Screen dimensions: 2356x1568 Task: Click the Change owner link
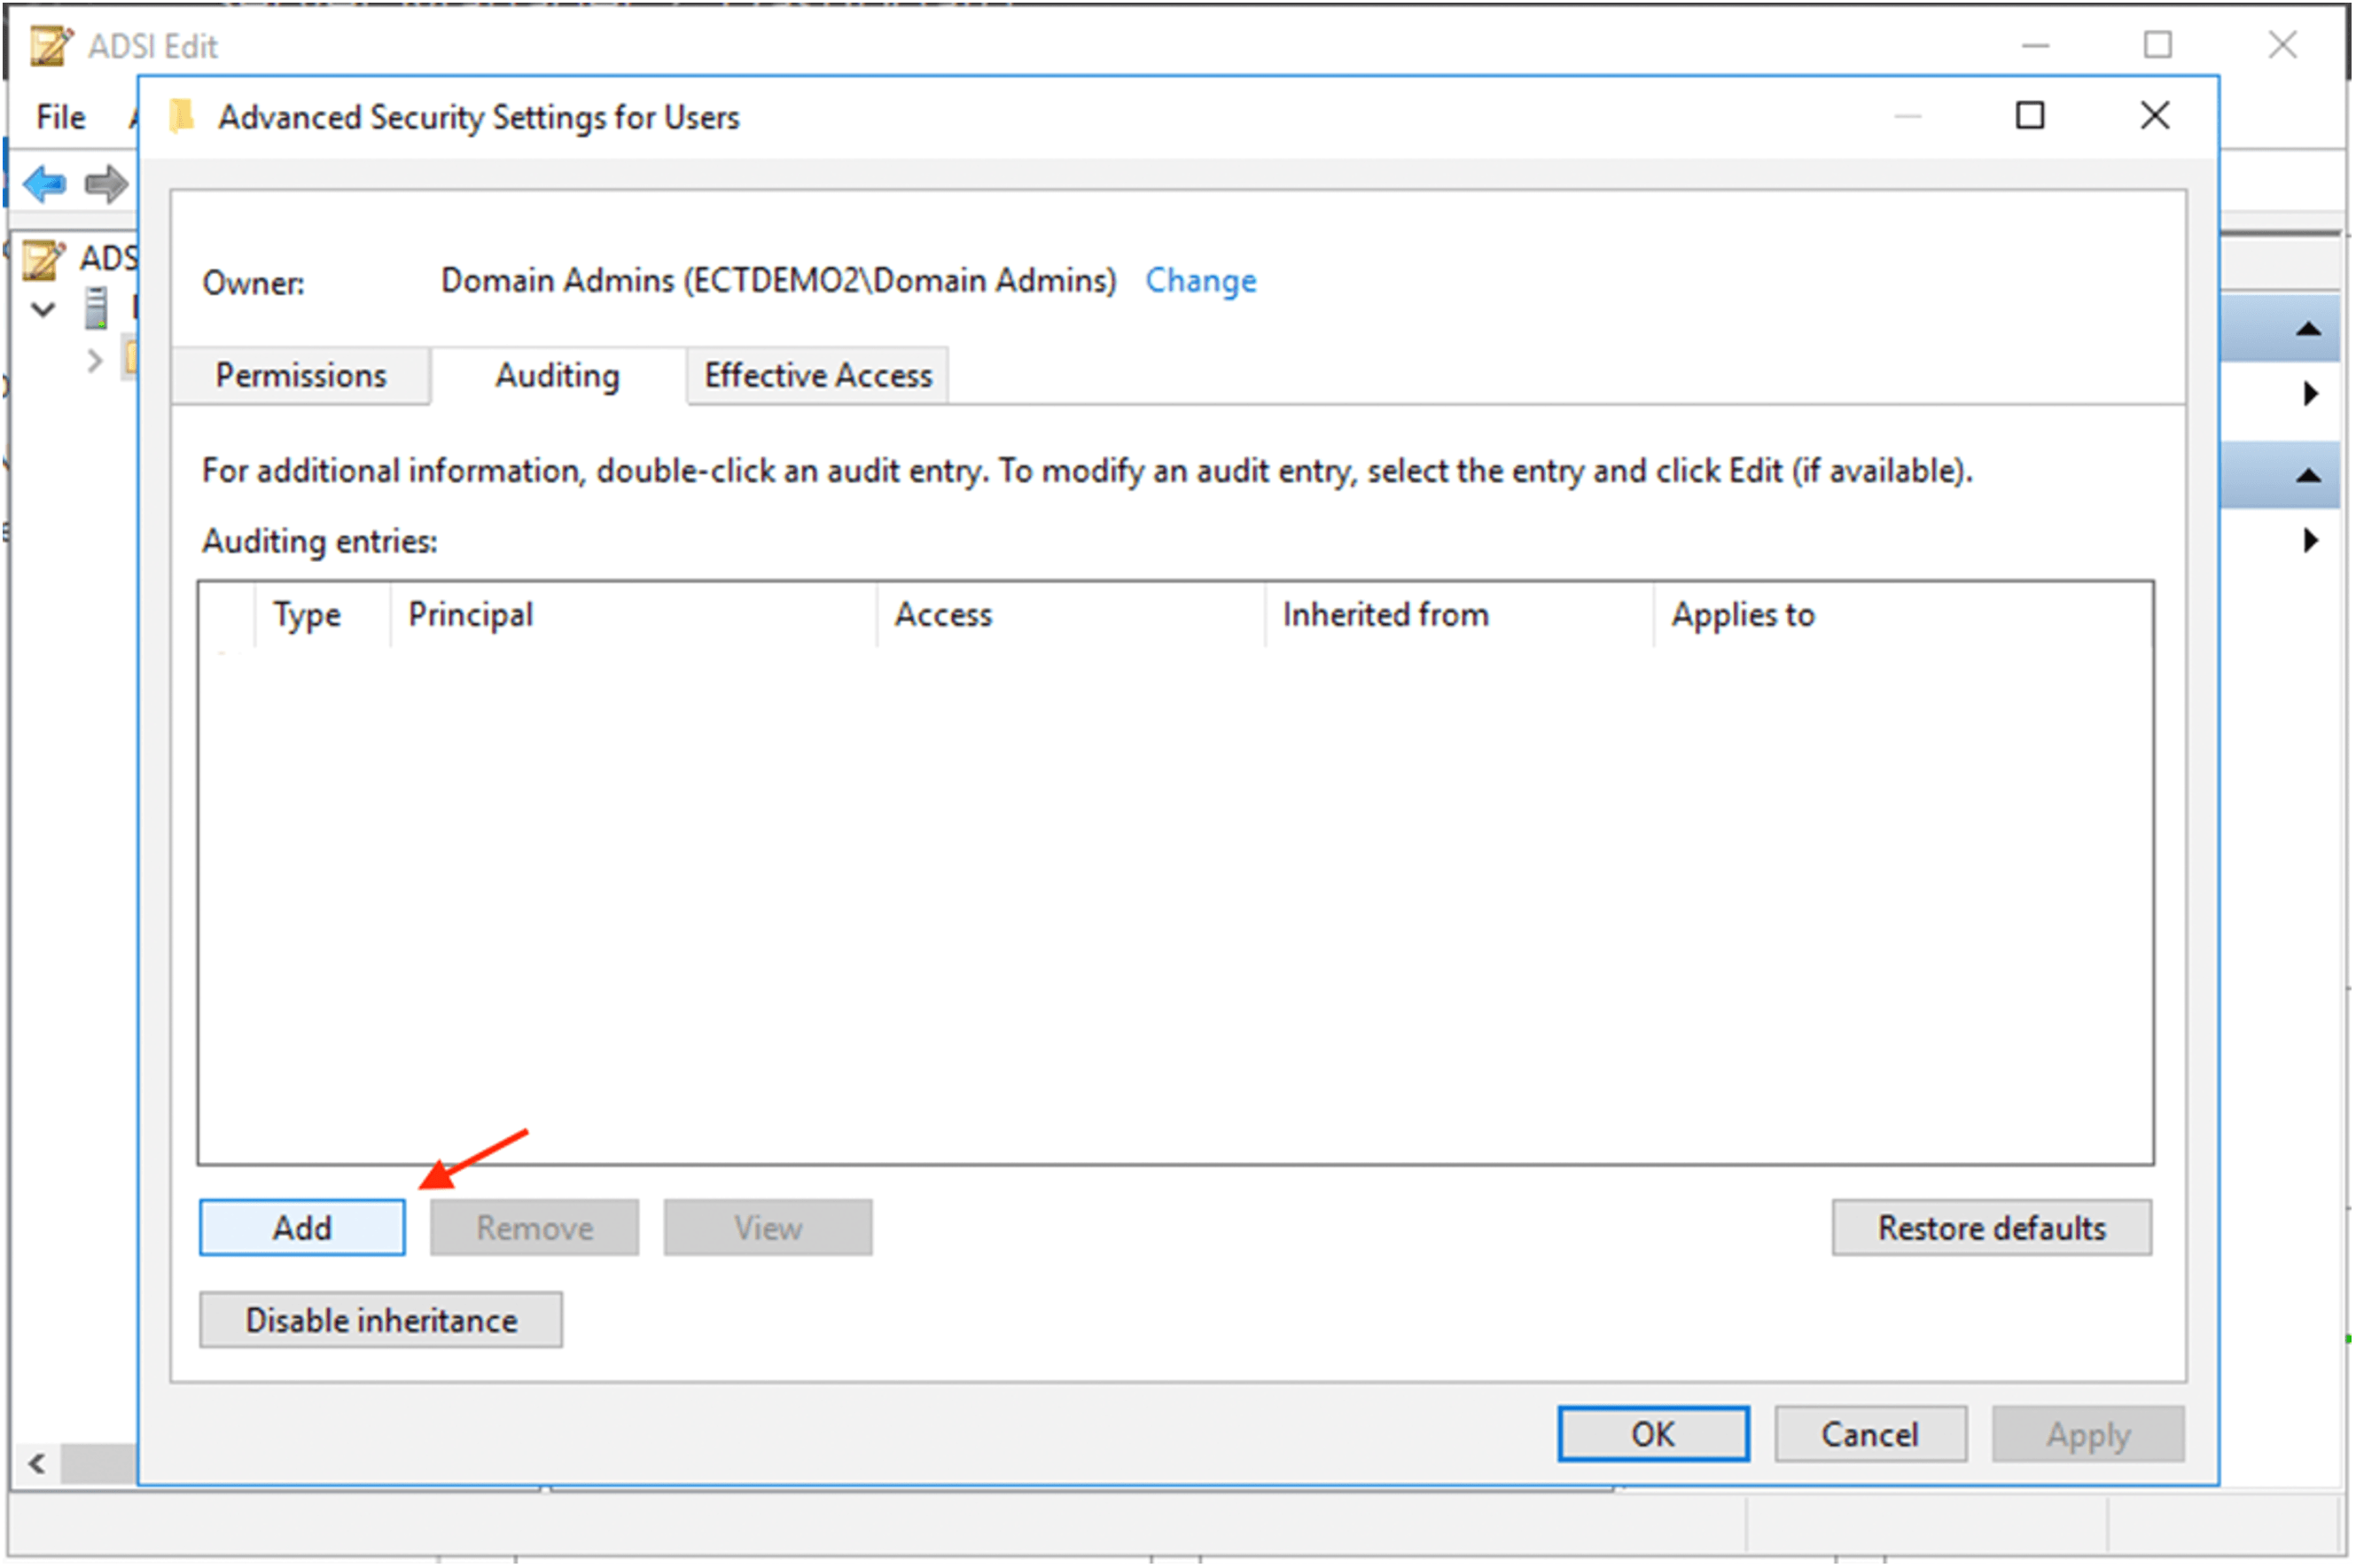click(x=1200, y=281)
